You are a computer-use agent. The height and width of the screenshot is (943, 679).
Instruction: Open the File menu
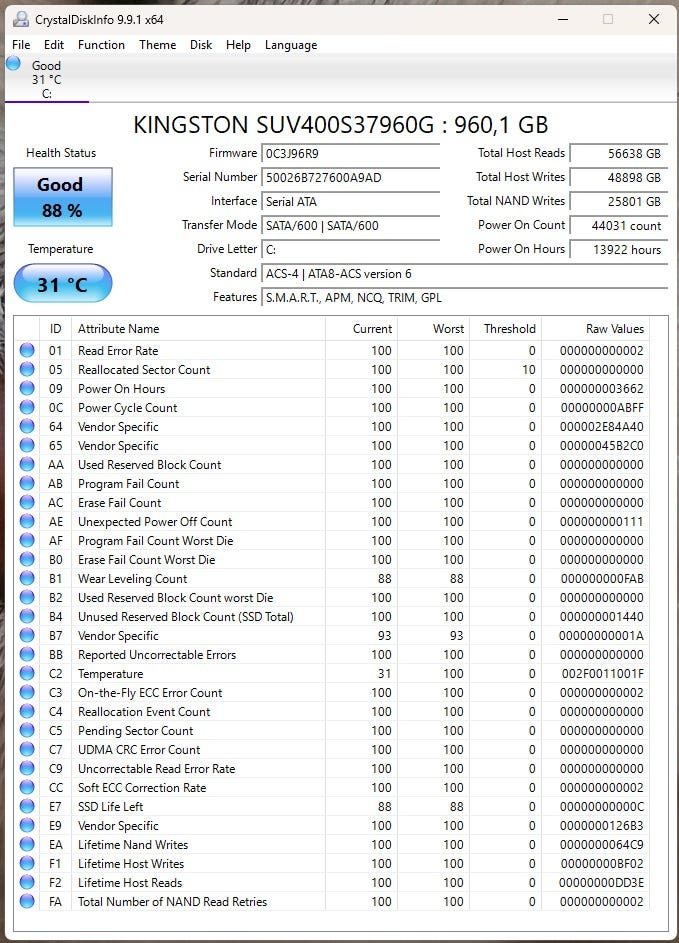(x=21, y=45)
